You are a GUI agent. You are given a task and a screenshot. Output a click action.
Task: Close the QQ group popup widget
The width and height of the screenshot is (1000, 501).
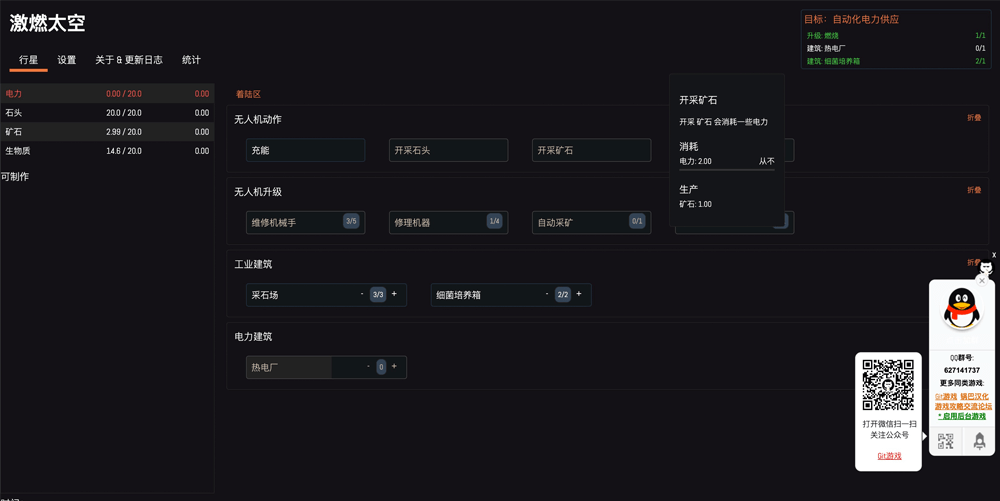[982, 280]
